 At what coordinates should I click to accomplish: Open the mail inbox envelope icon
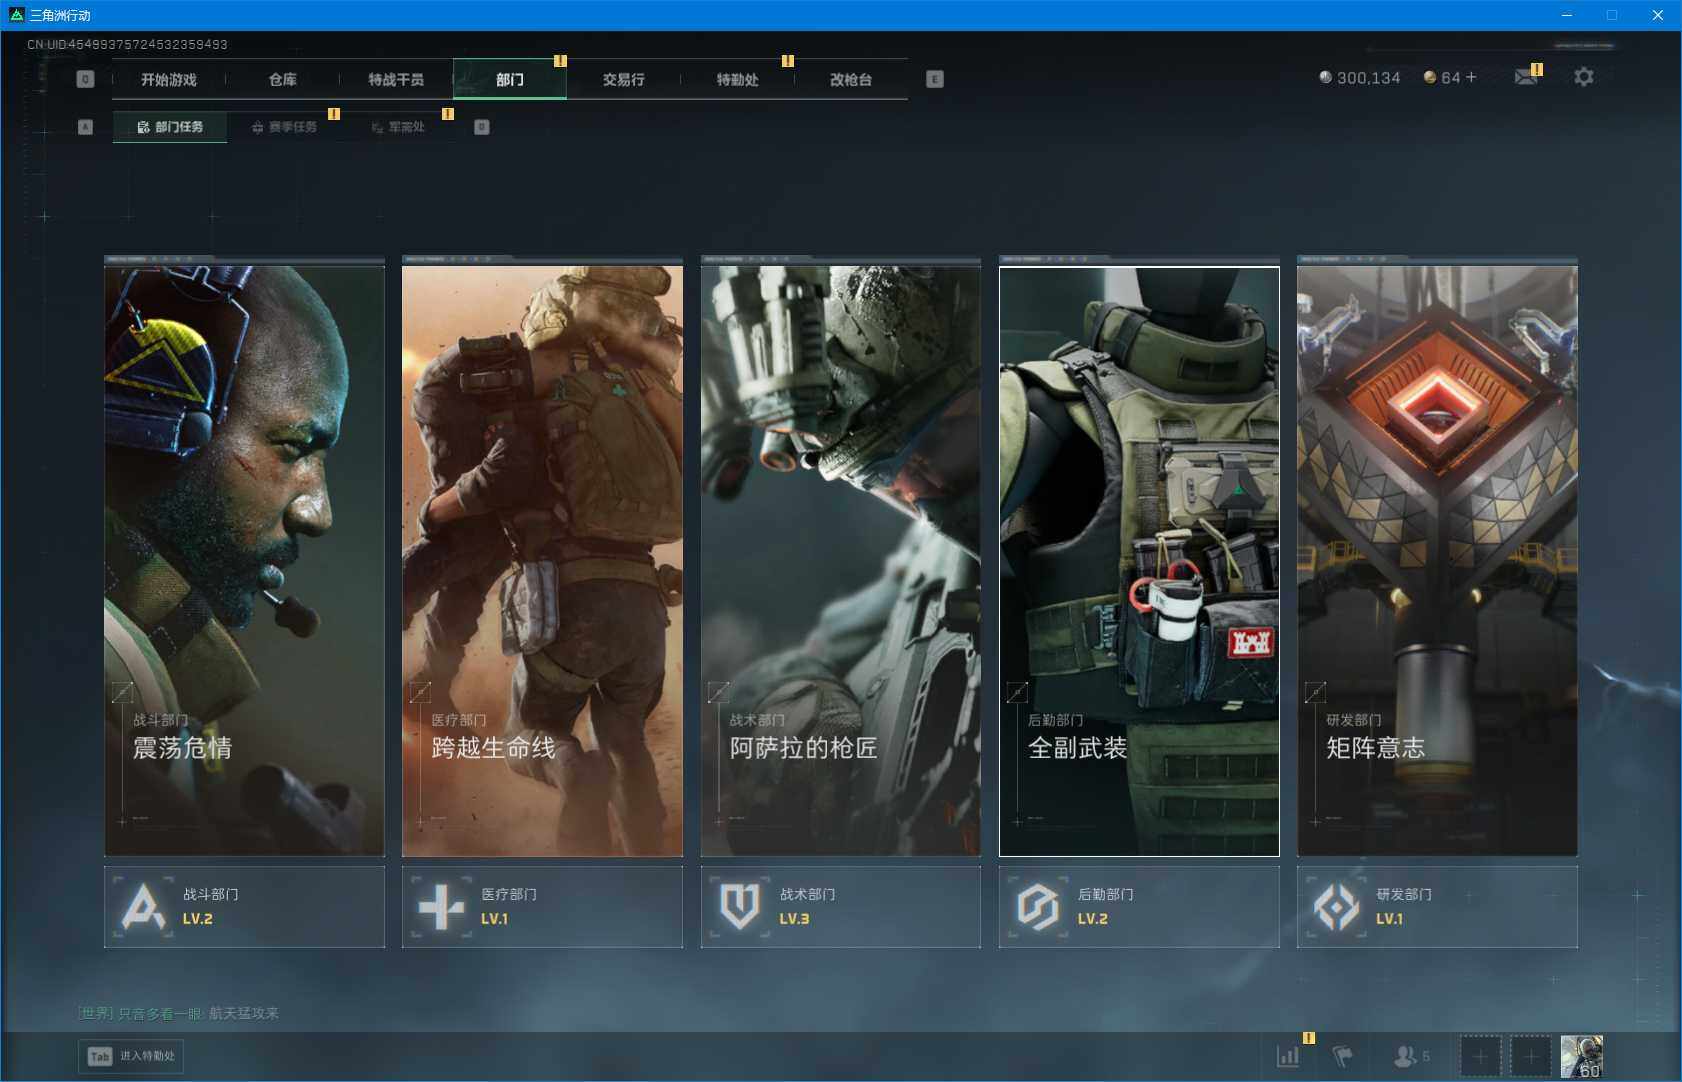click(1525, 77)
